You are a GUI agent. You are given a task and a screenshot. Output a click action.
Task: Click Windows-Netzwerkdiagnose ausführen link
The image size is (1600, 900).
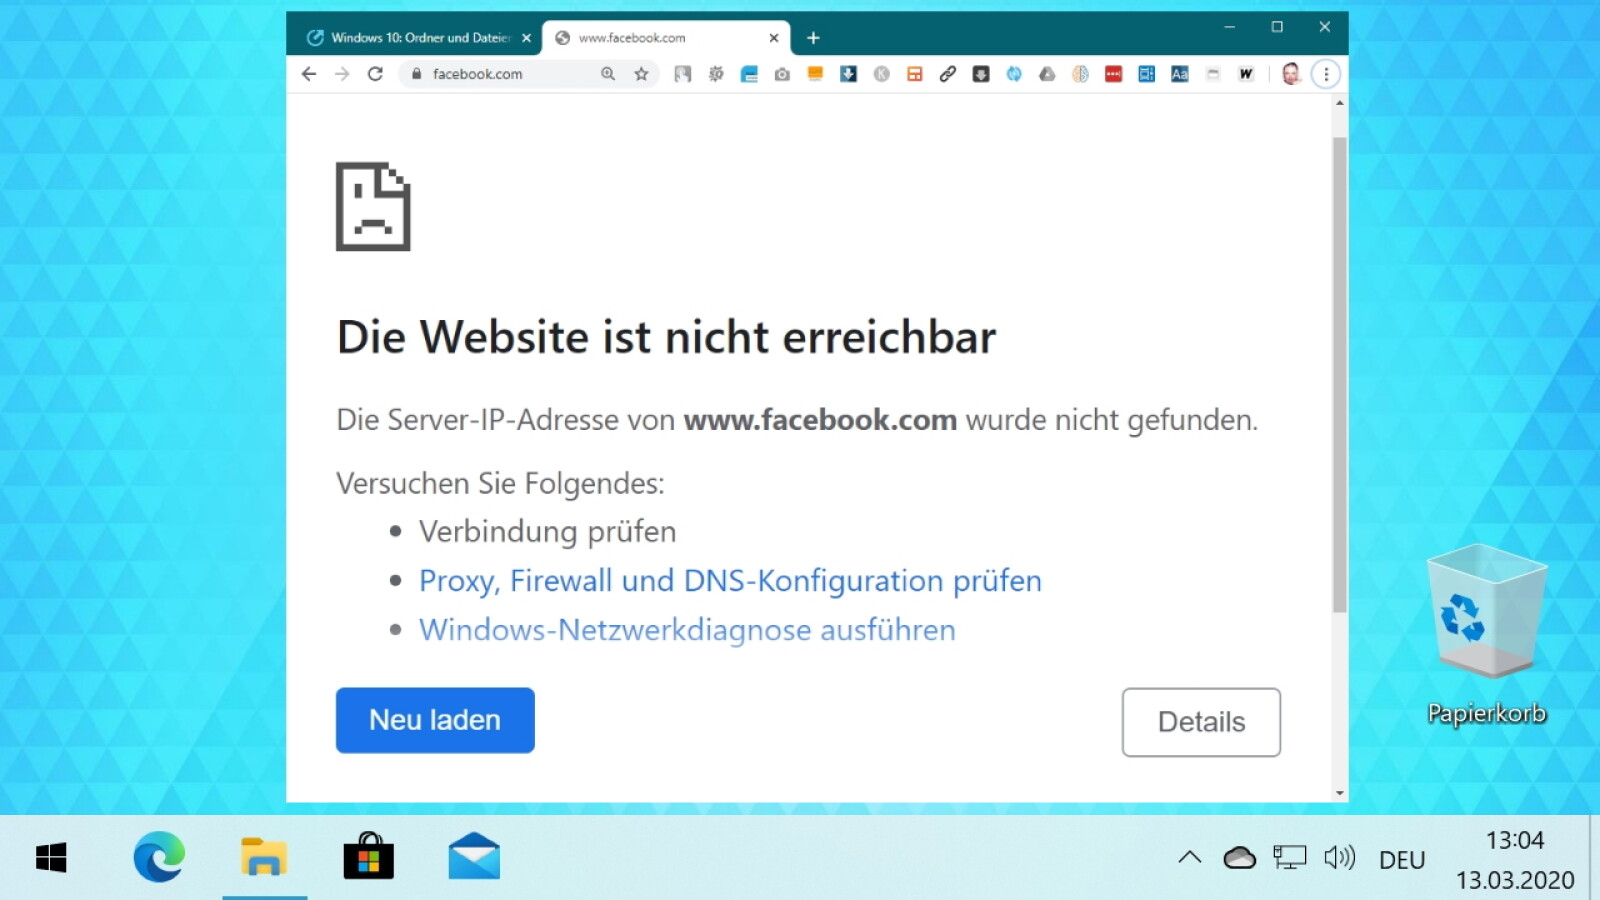point(687,630)
